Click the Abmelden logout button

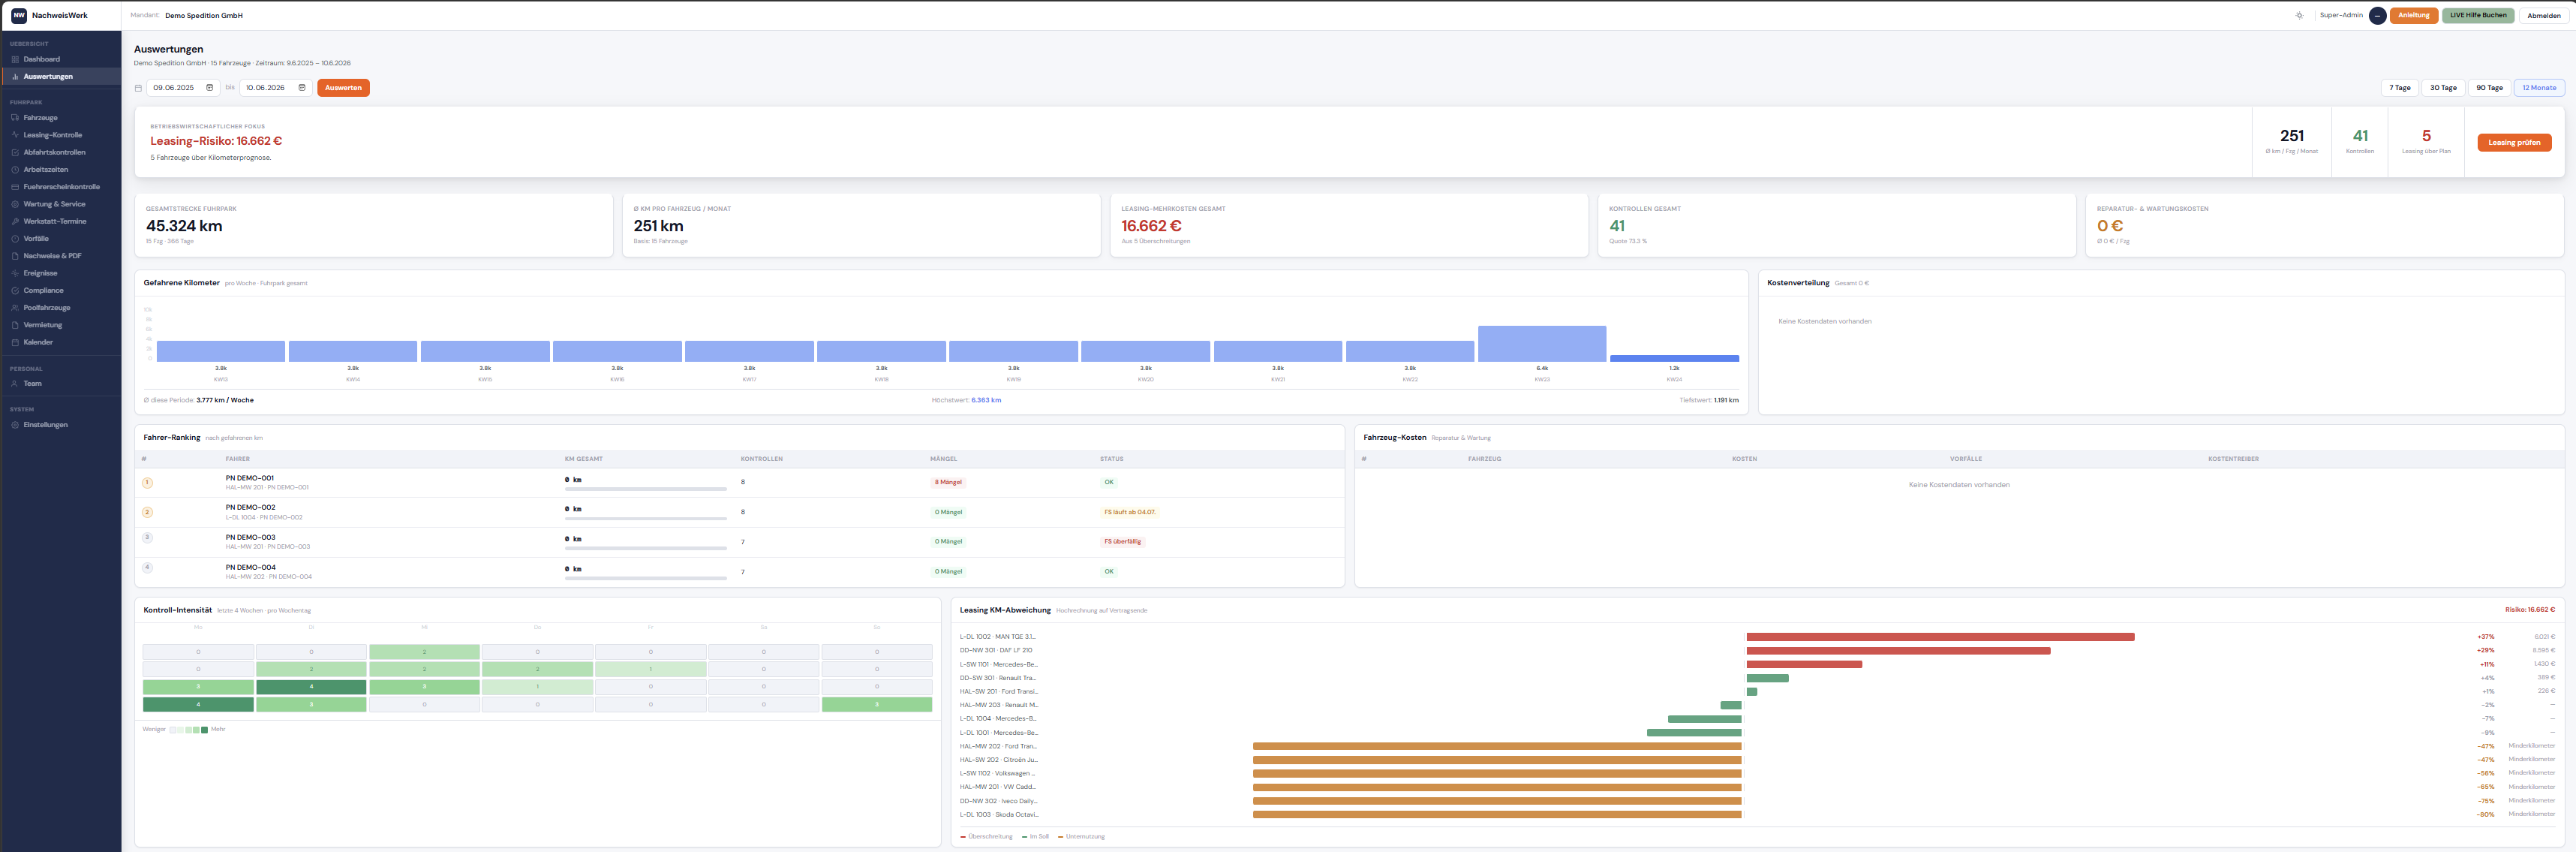tap(2544, 16)
